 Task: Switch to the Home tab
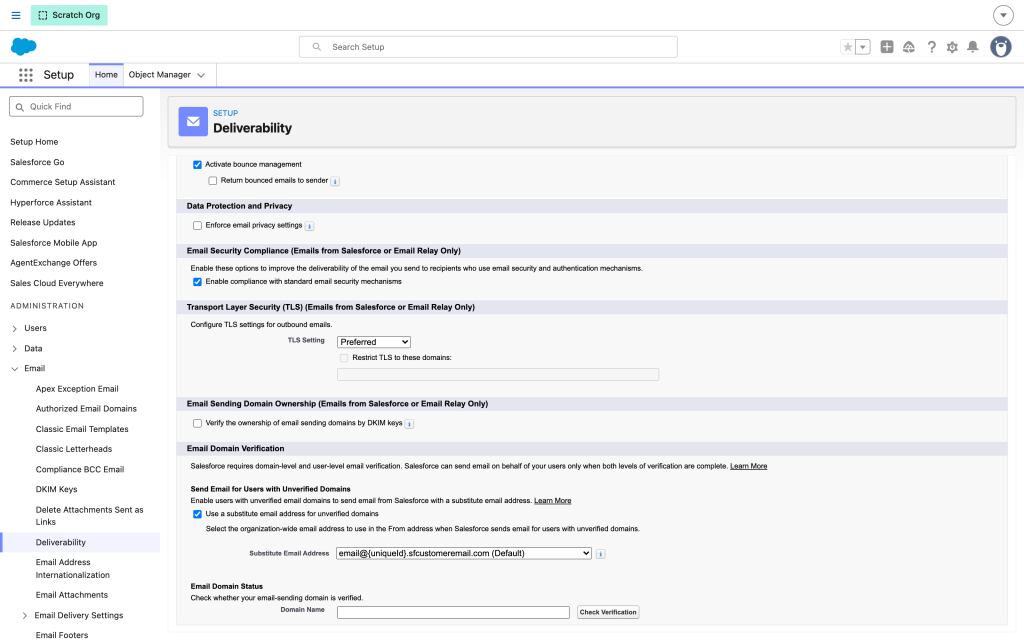tap(106, 75)
